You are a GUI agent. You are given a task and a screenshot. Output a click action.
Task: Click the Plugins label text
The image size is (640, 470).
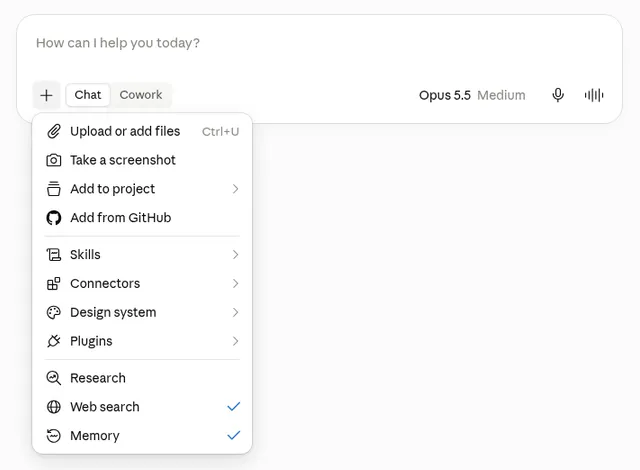(x=91, y=341)
